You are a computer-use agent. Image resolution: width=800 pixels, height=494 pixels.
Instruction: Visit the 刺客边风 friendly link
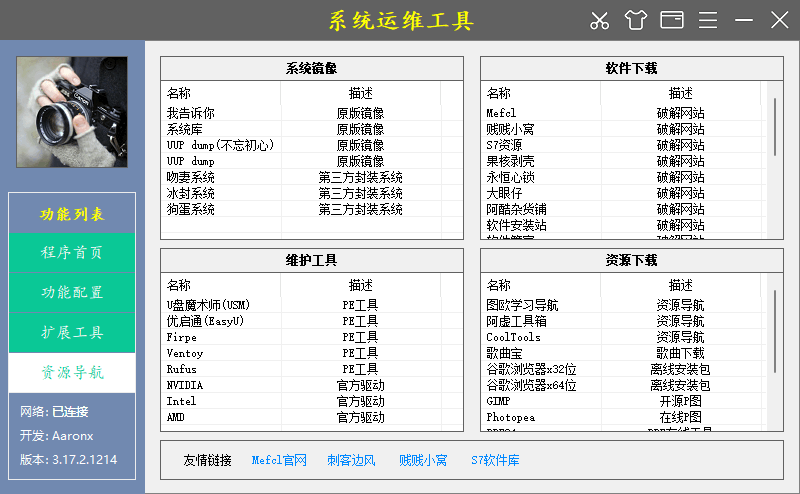tap(351, 461)
